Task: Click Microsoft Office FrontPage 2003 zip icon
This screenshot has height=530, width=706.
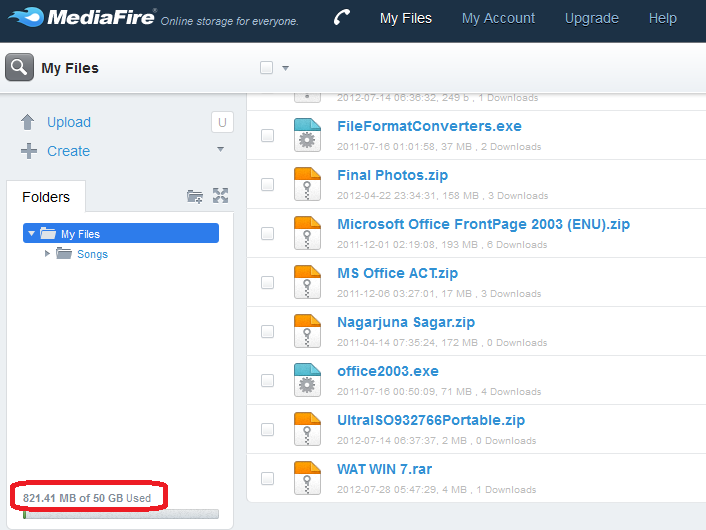Action: point(308,233)
